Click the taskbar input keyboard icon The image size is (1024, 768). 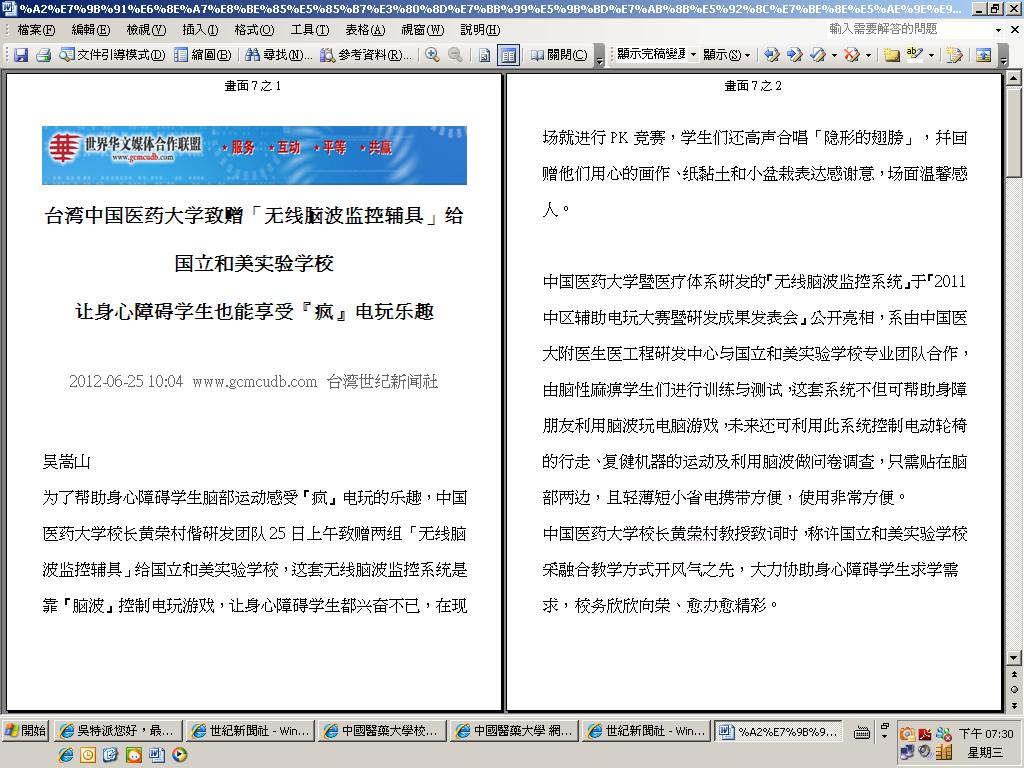[x=862, y=733]
